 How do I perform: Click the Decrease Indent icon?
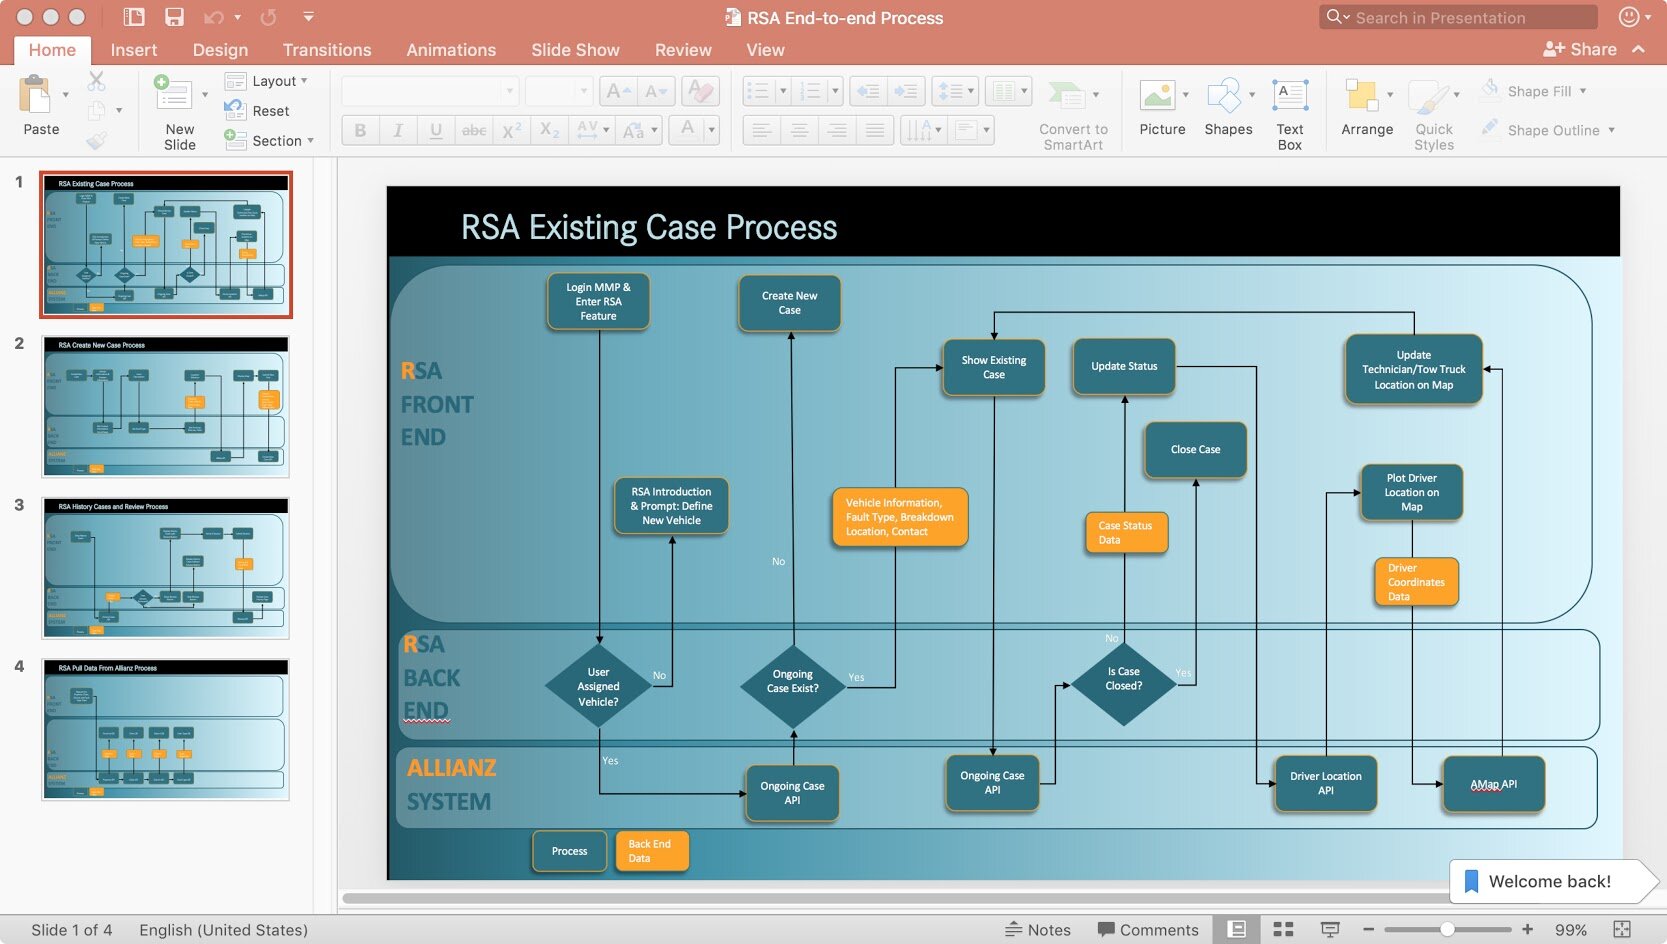868,92
